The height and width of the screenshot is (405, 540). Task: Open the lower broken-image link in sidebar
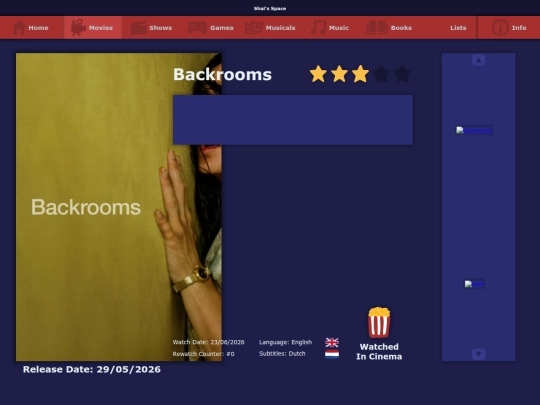tap(474, 284)
